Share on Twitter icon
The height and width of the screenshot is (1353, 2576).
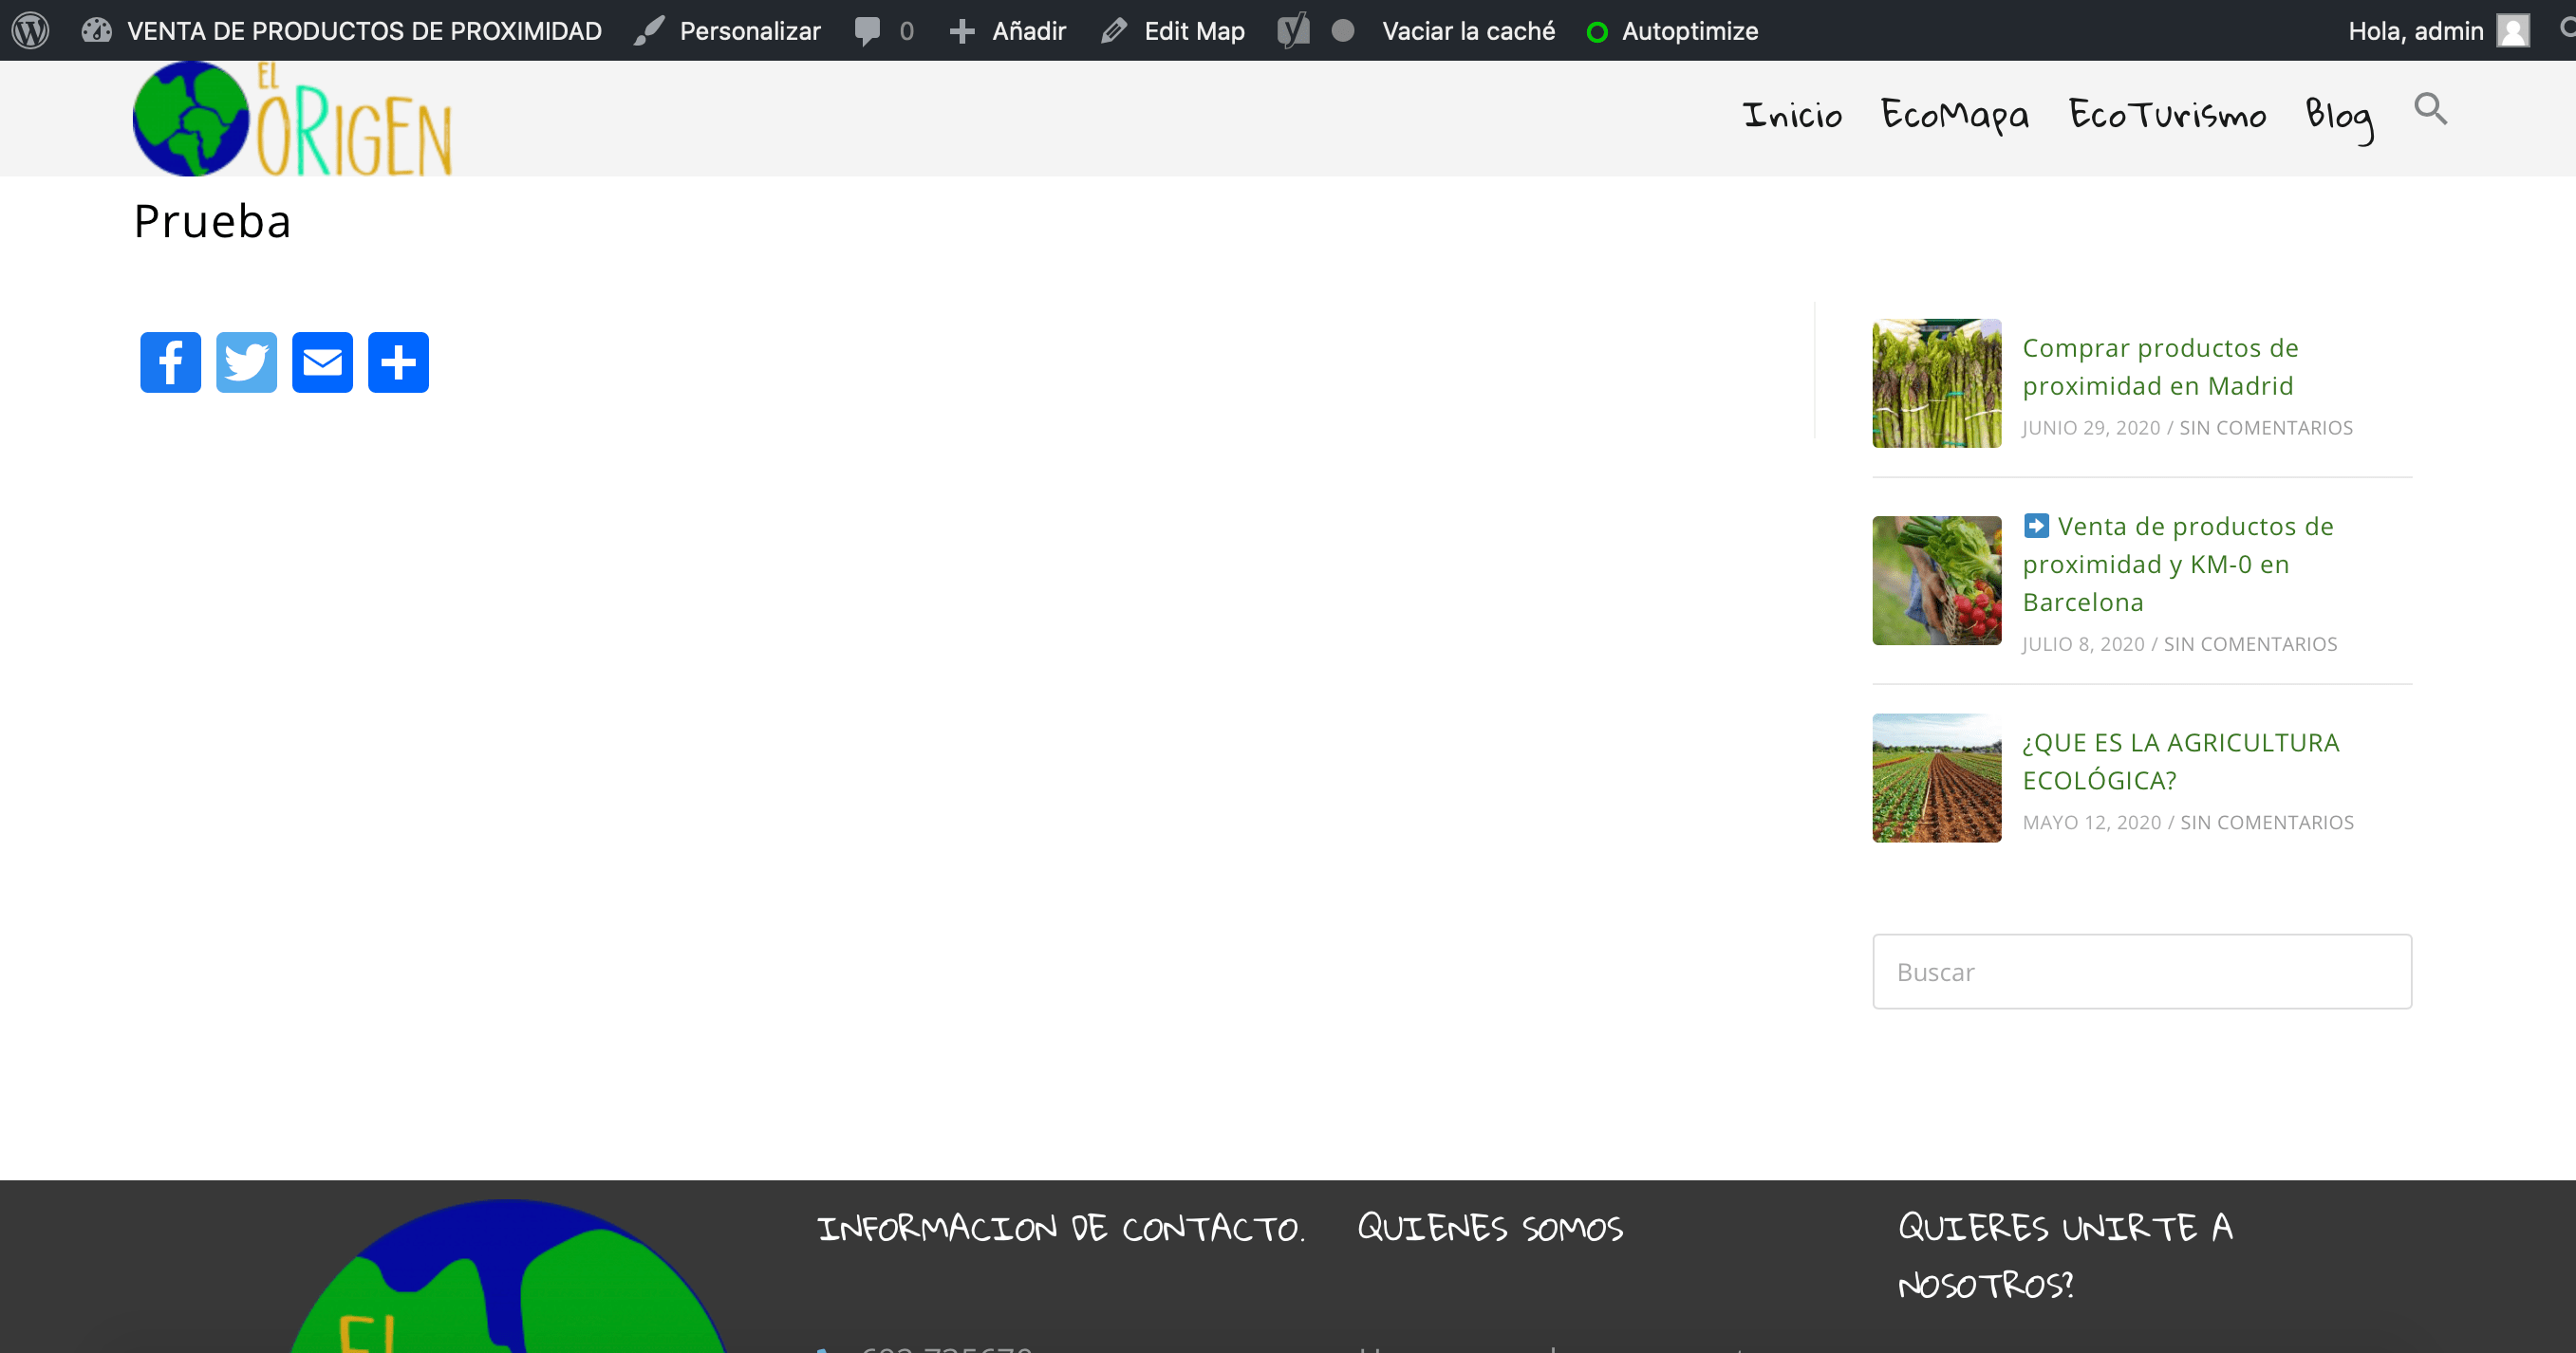click(246, 362)
